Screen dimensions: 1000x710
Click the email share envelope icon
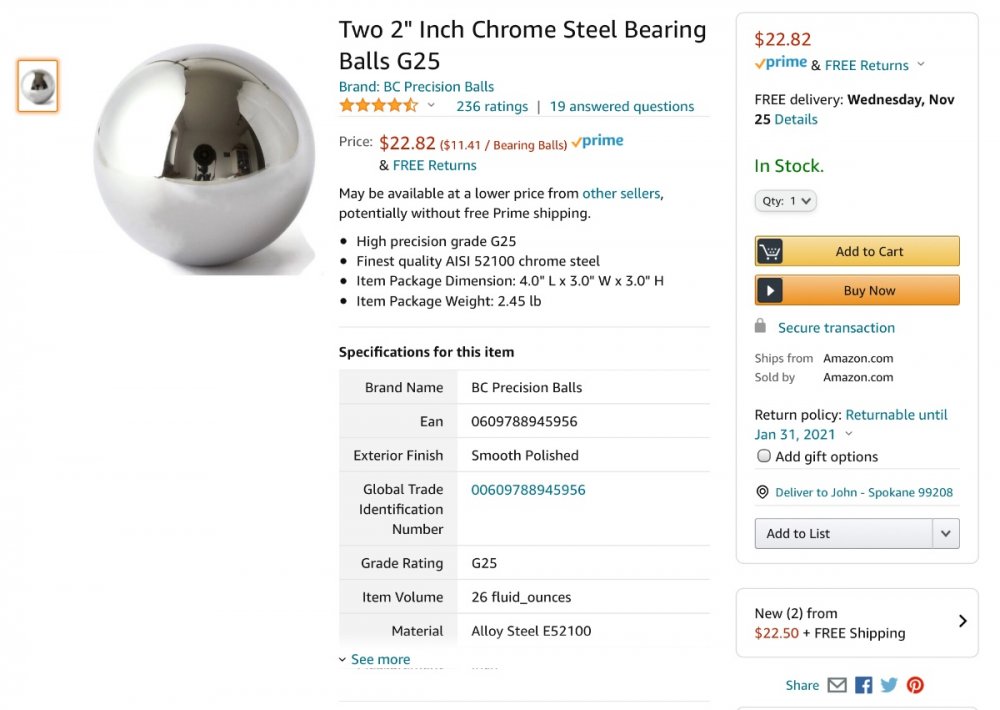pos(837,685)
